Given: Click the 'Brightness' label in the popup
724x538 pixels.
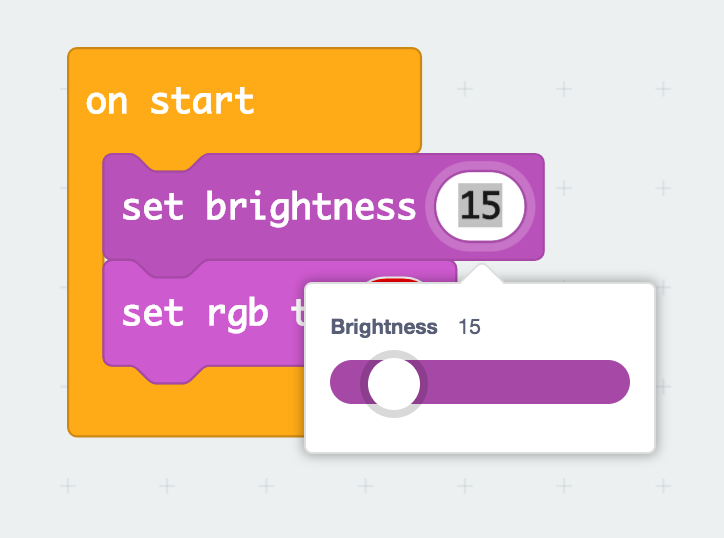Looking at the screenshot, I should click(x=384, y=327).
